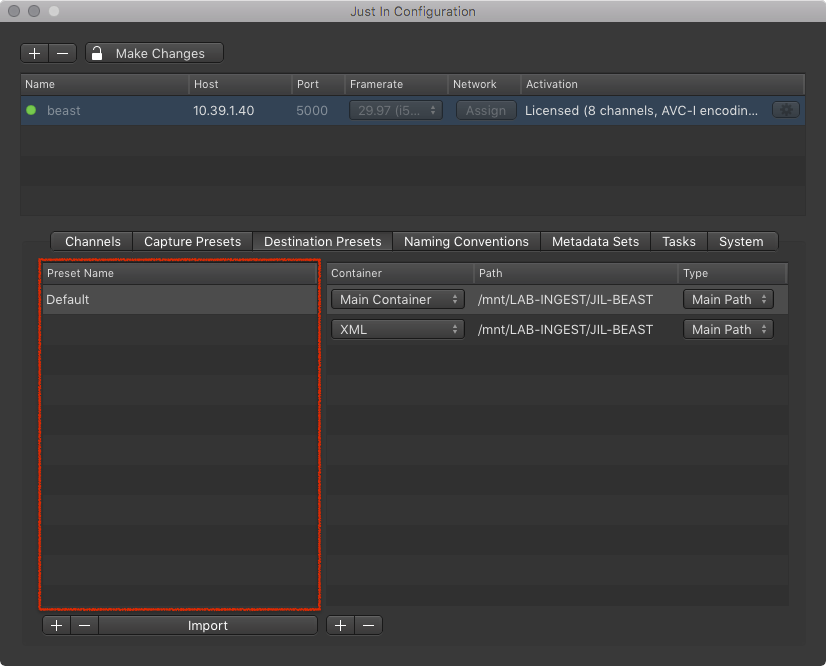This screenshot has width=826, height=666.
Task: Open the Main Container dropdown
Action: point(397,299)
